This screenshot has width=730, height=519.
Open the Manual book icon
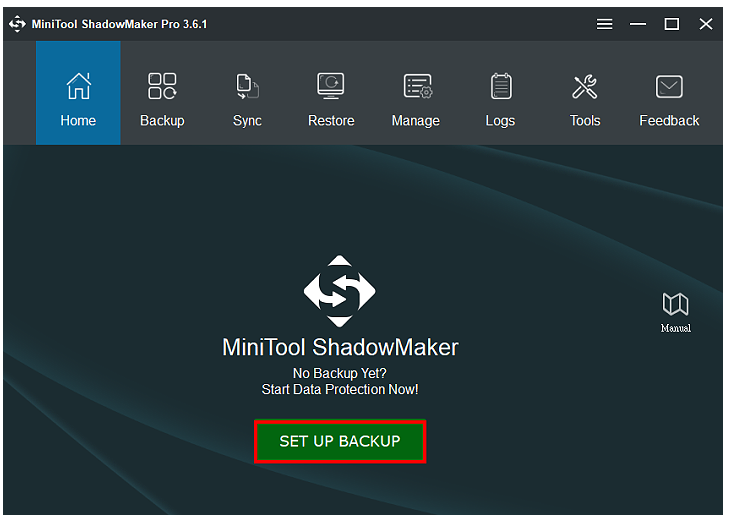pyautogui.click(x=676, y=312)
